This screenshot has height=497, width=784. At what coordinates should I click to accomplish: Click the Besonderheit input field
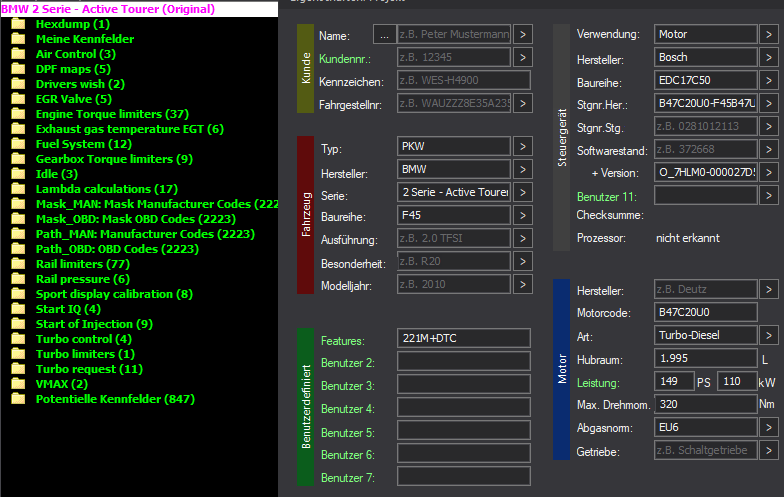pos(454,262)
